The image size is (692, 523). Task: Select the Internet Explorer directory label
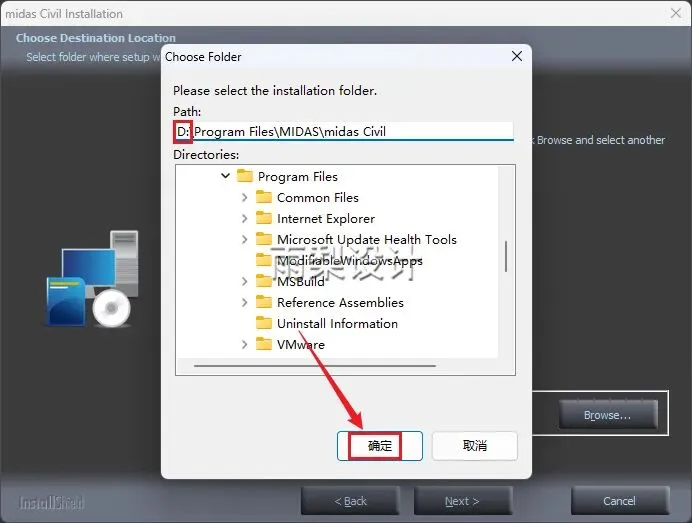(x=326, y=218)
